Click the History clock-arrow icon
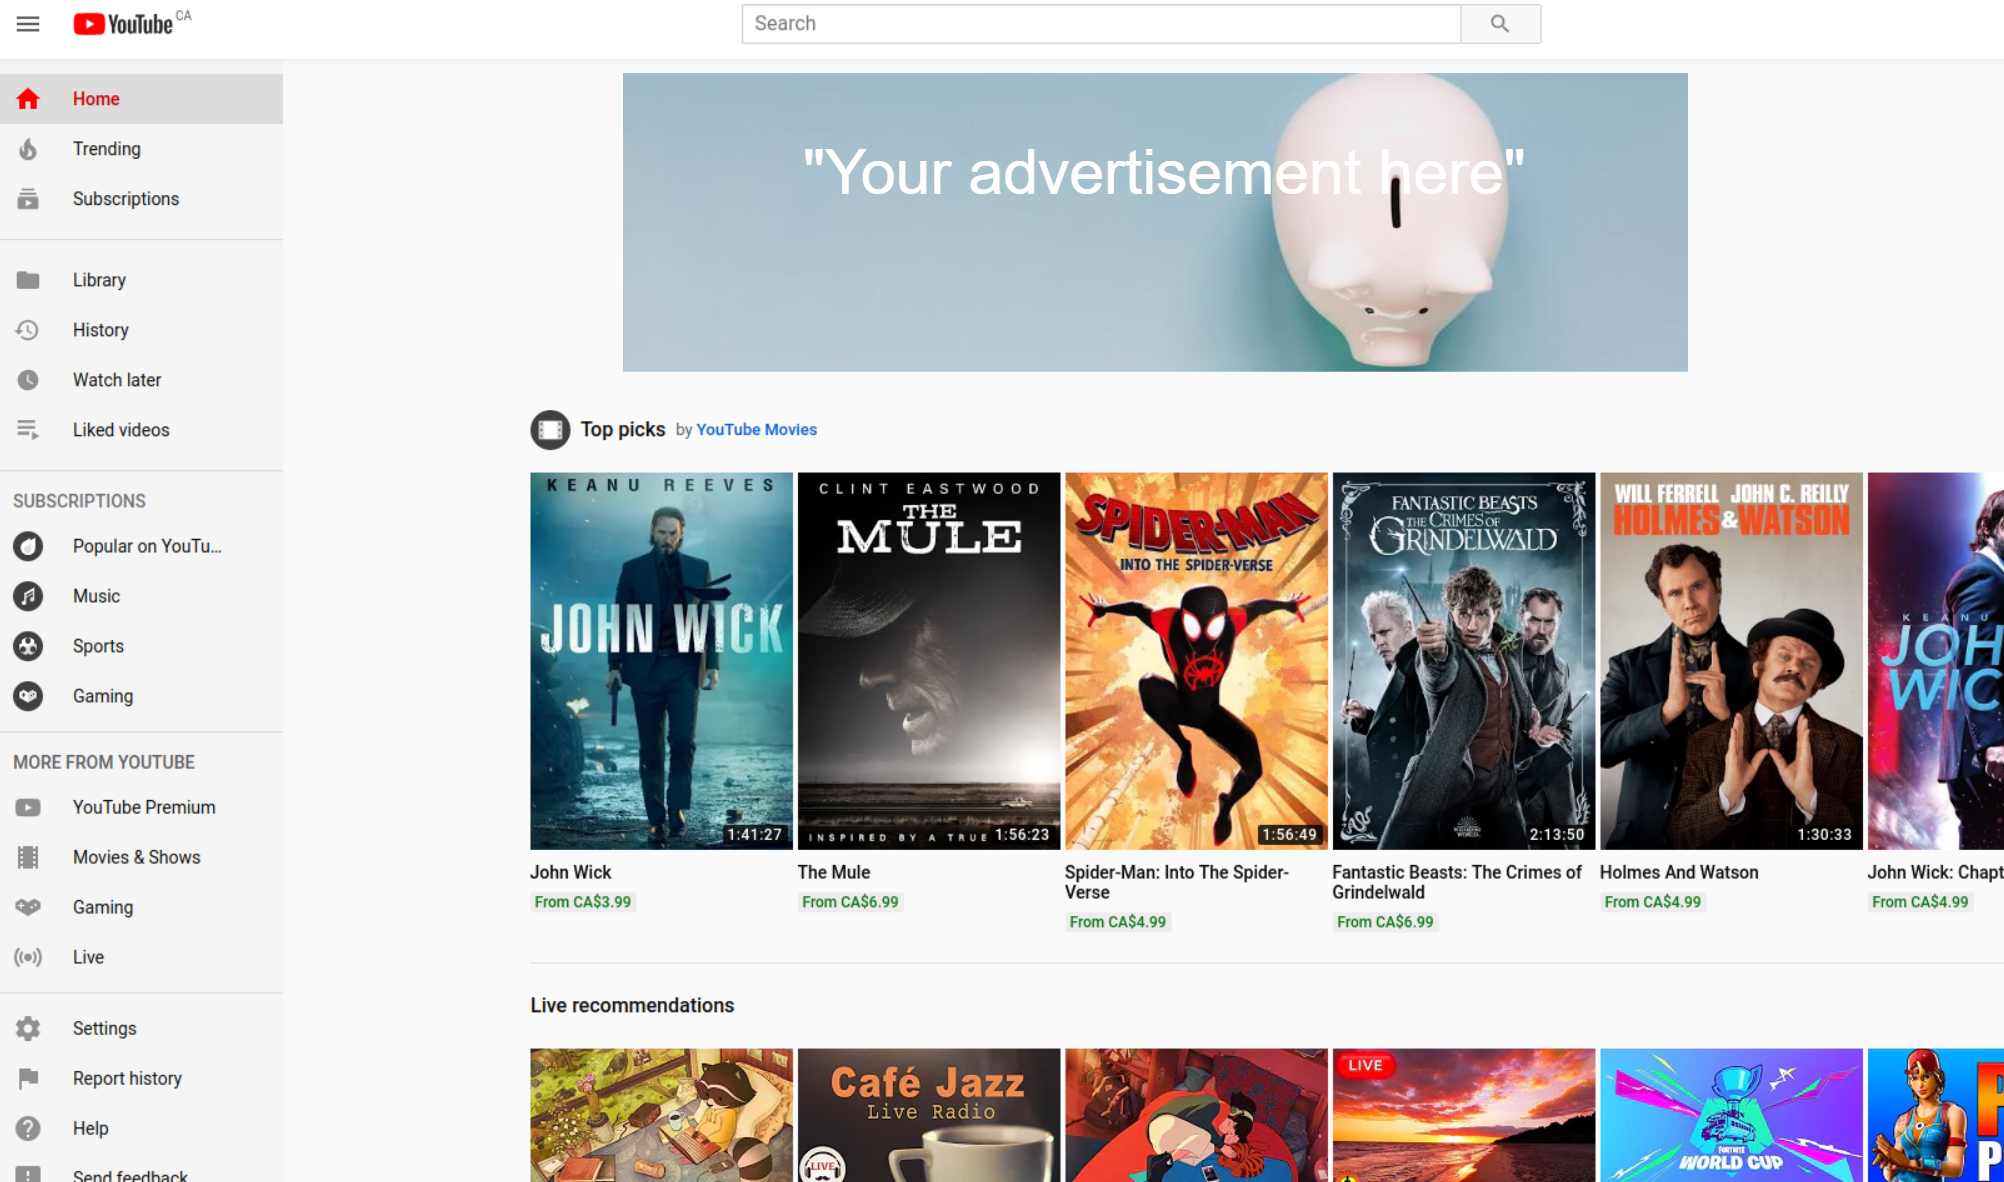This screenshot has width=2004, height=1182. tap(28, 330)
